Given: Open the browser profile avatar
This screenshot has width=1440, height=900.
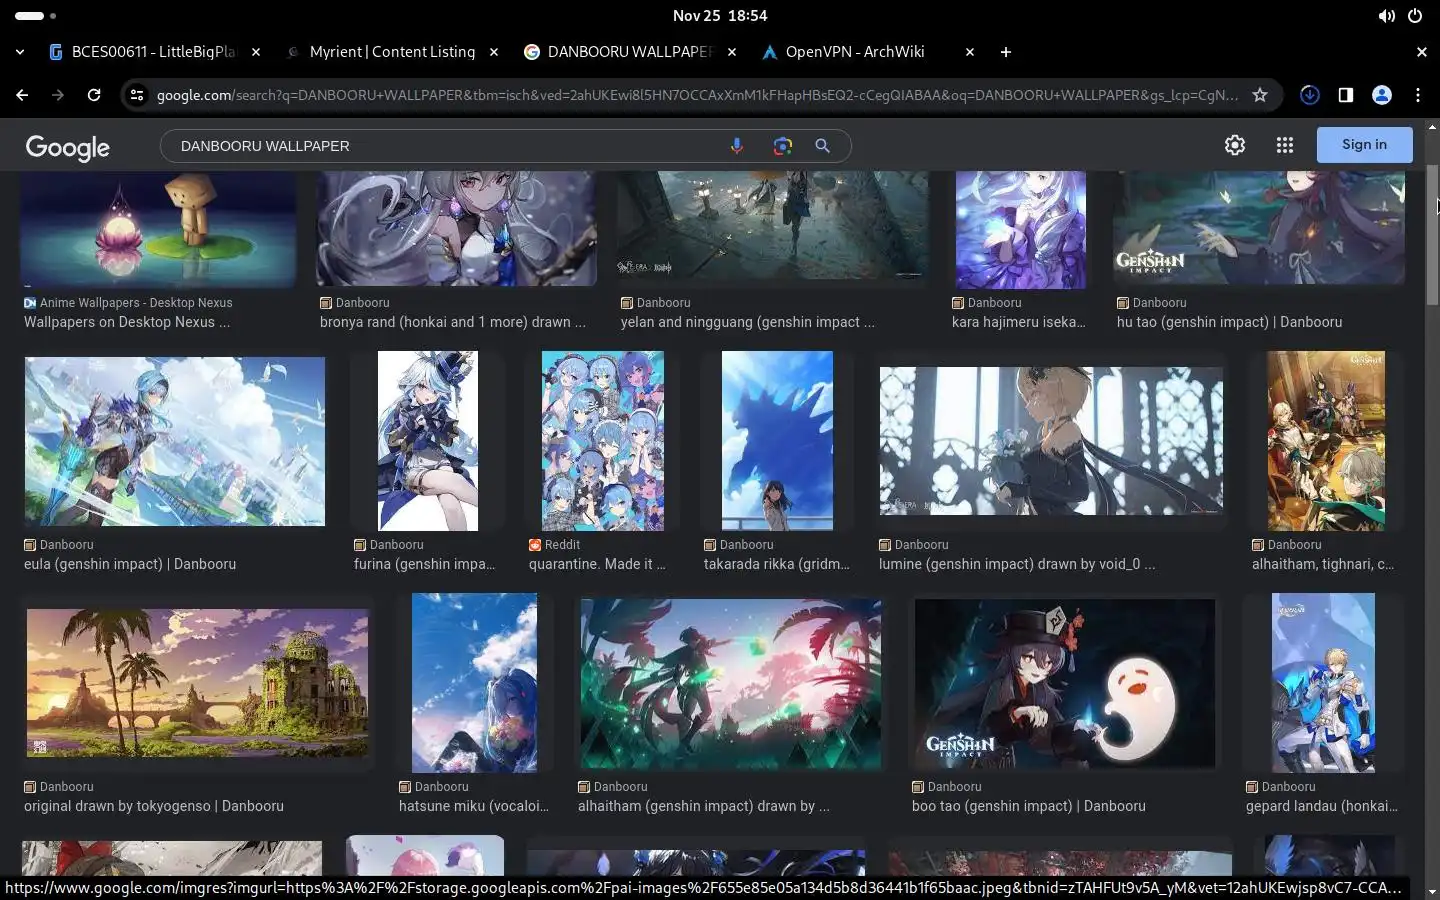Looking at the screenshot, I should [x=1382, y=95].
